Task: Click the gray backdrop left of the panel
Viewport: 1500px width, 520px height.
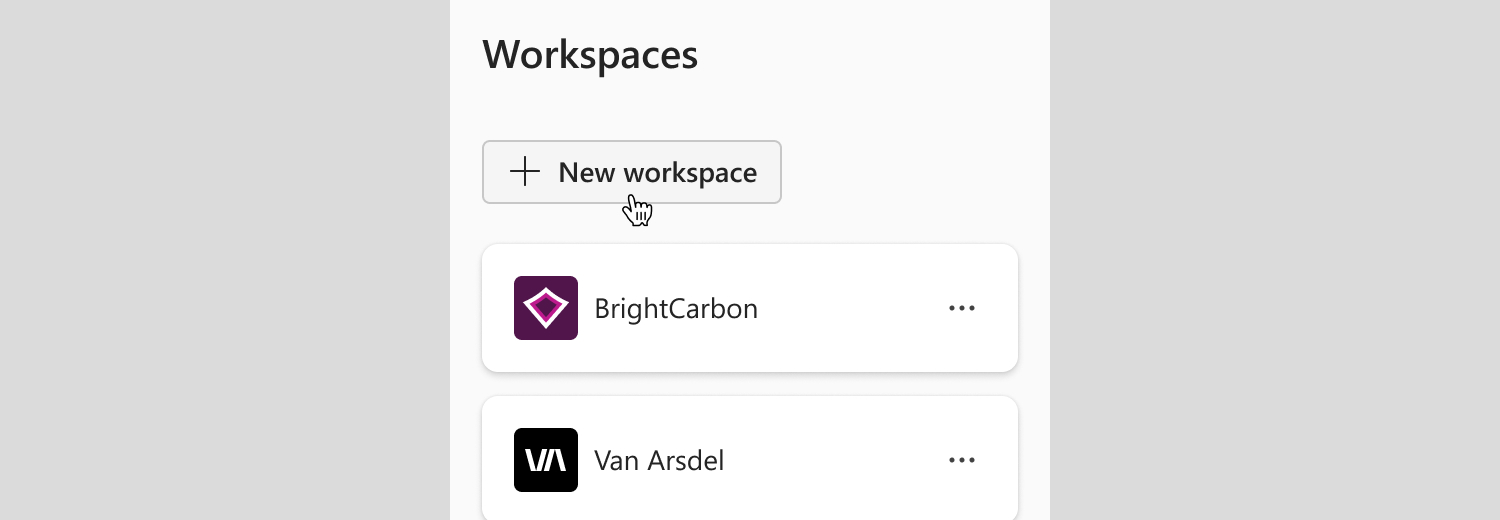Action: [x=225, y=260]
